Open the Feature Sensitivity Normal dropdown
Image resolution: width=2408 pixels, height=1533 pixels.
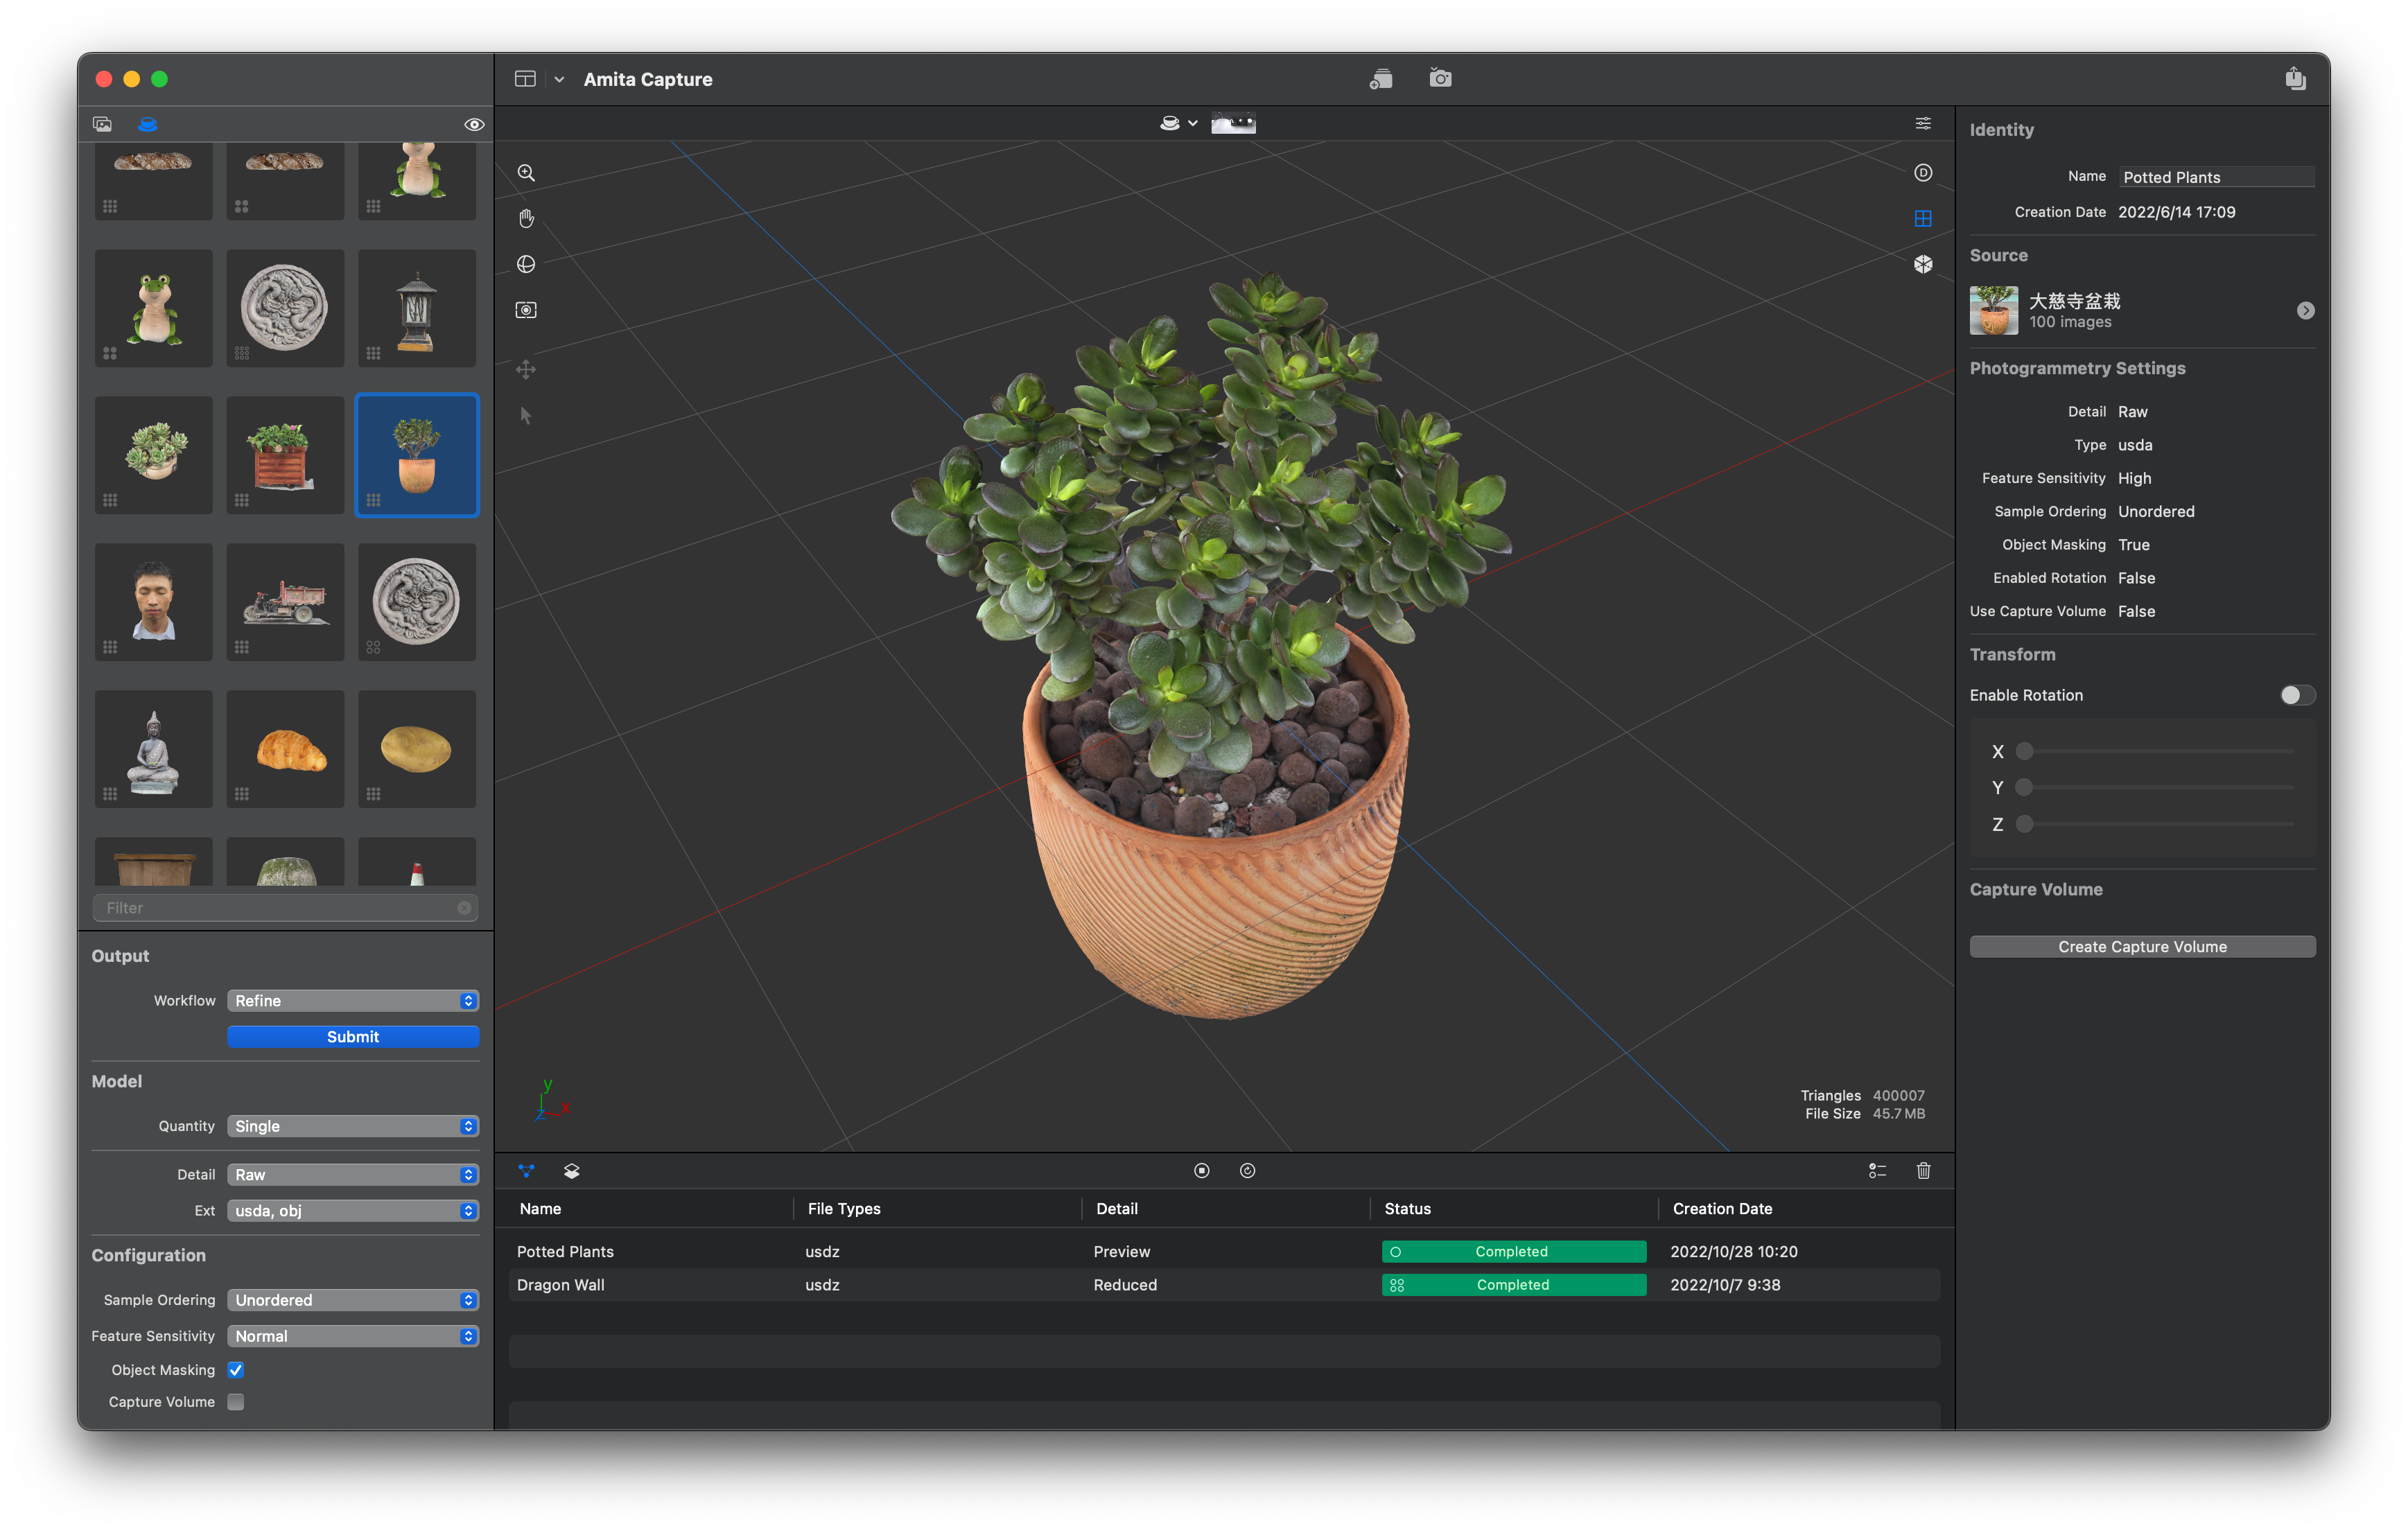(353, 1335)
